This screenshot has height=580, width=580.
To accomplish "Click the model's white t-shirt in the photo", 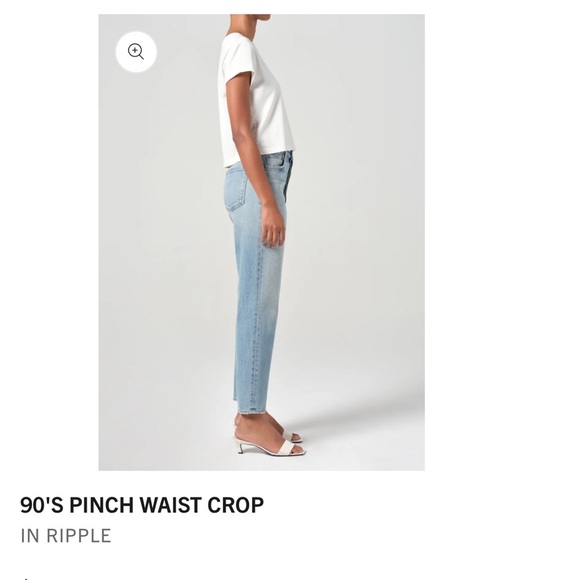I will coord(257,101).
